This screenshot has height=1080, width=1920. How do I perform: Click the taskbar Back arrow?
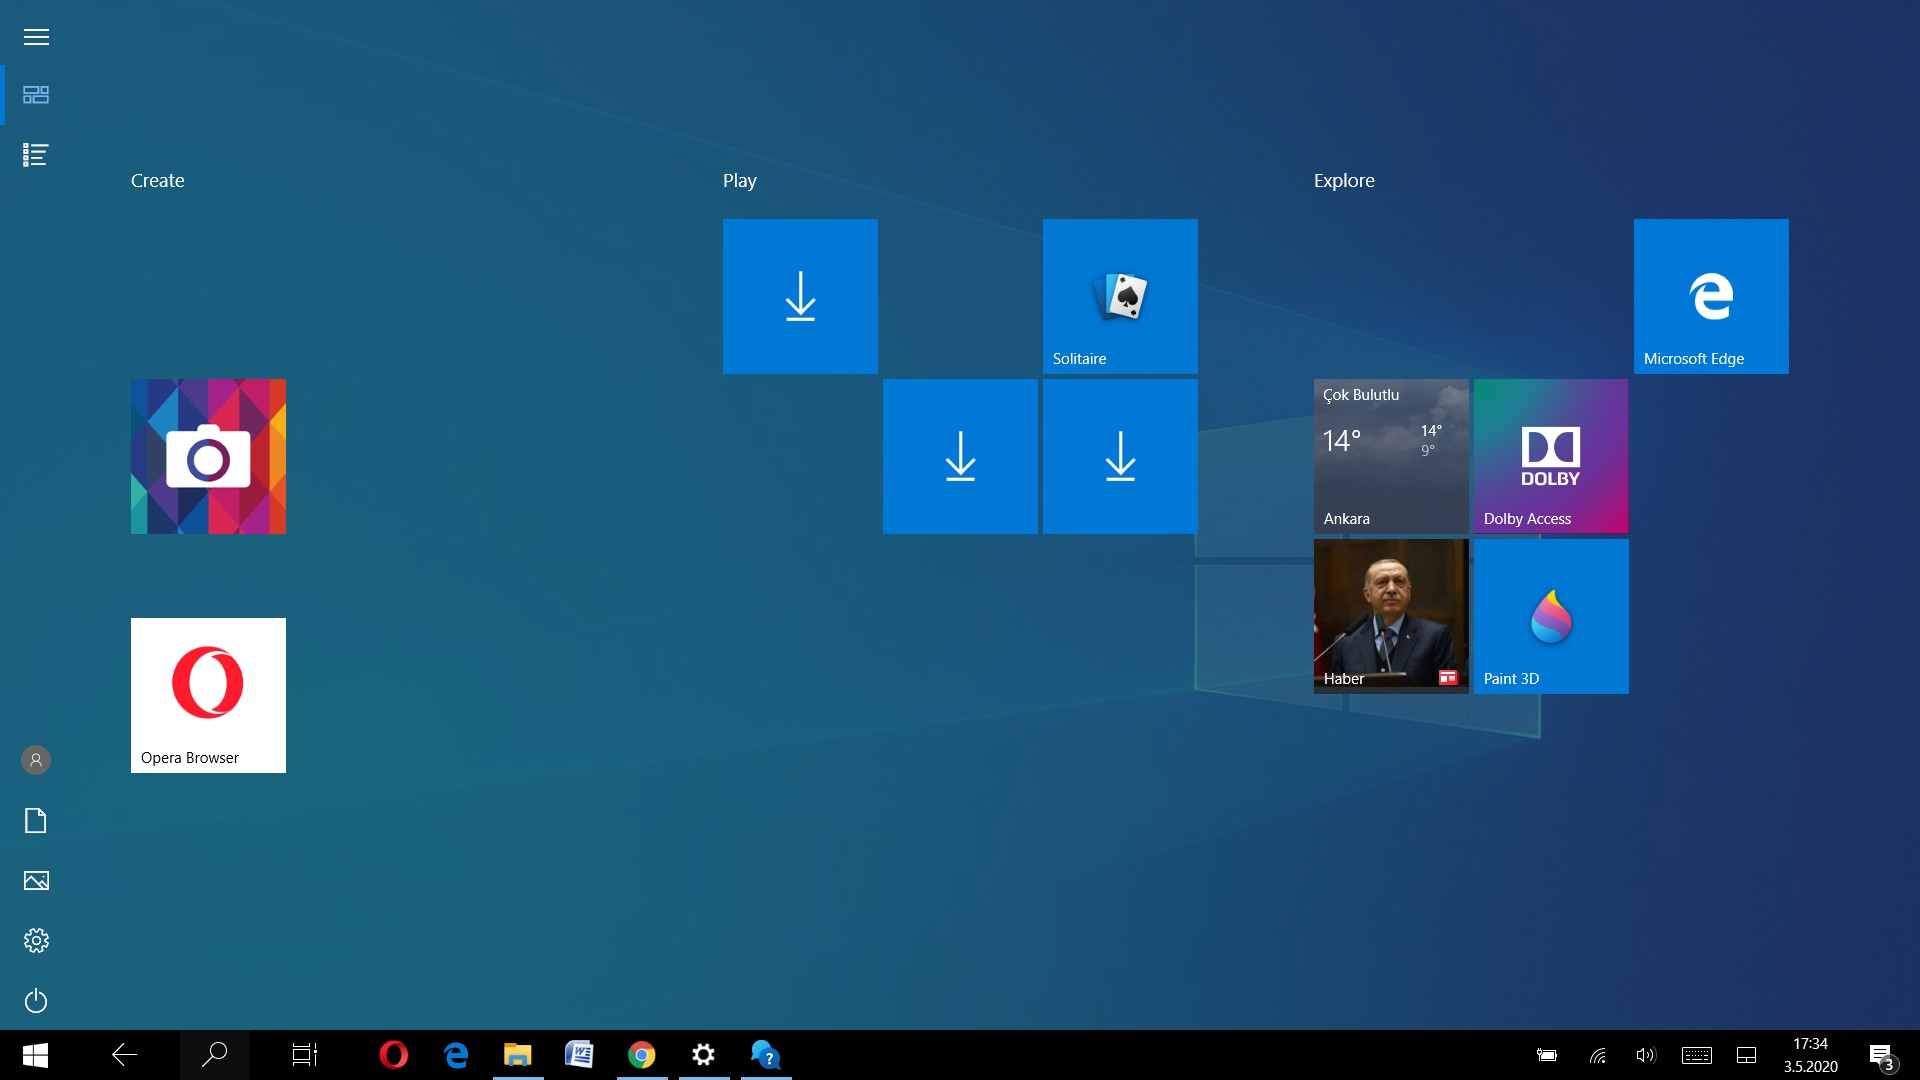(125, 1055)
